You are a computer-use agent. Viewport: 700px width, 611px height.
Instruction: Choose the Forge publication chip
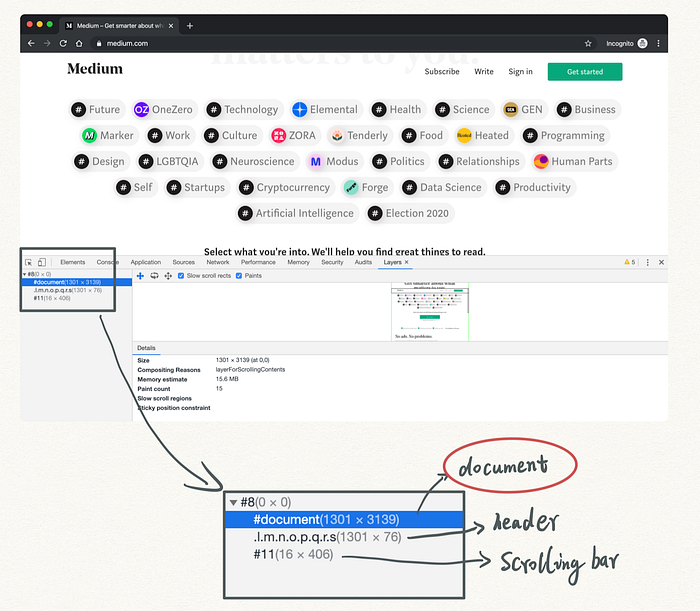click(x=367, y=187)
